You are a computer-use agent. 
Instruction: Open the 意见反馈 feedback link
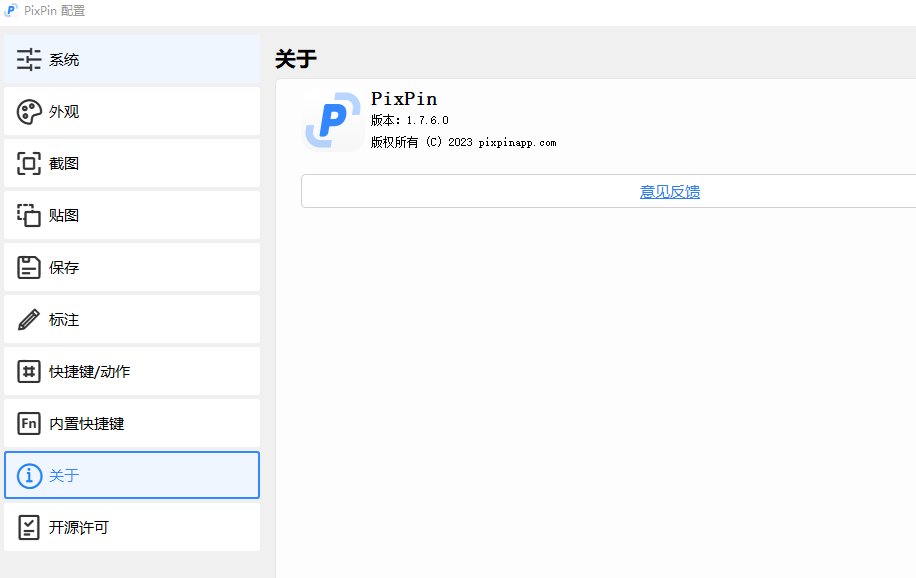coord(669,192)
